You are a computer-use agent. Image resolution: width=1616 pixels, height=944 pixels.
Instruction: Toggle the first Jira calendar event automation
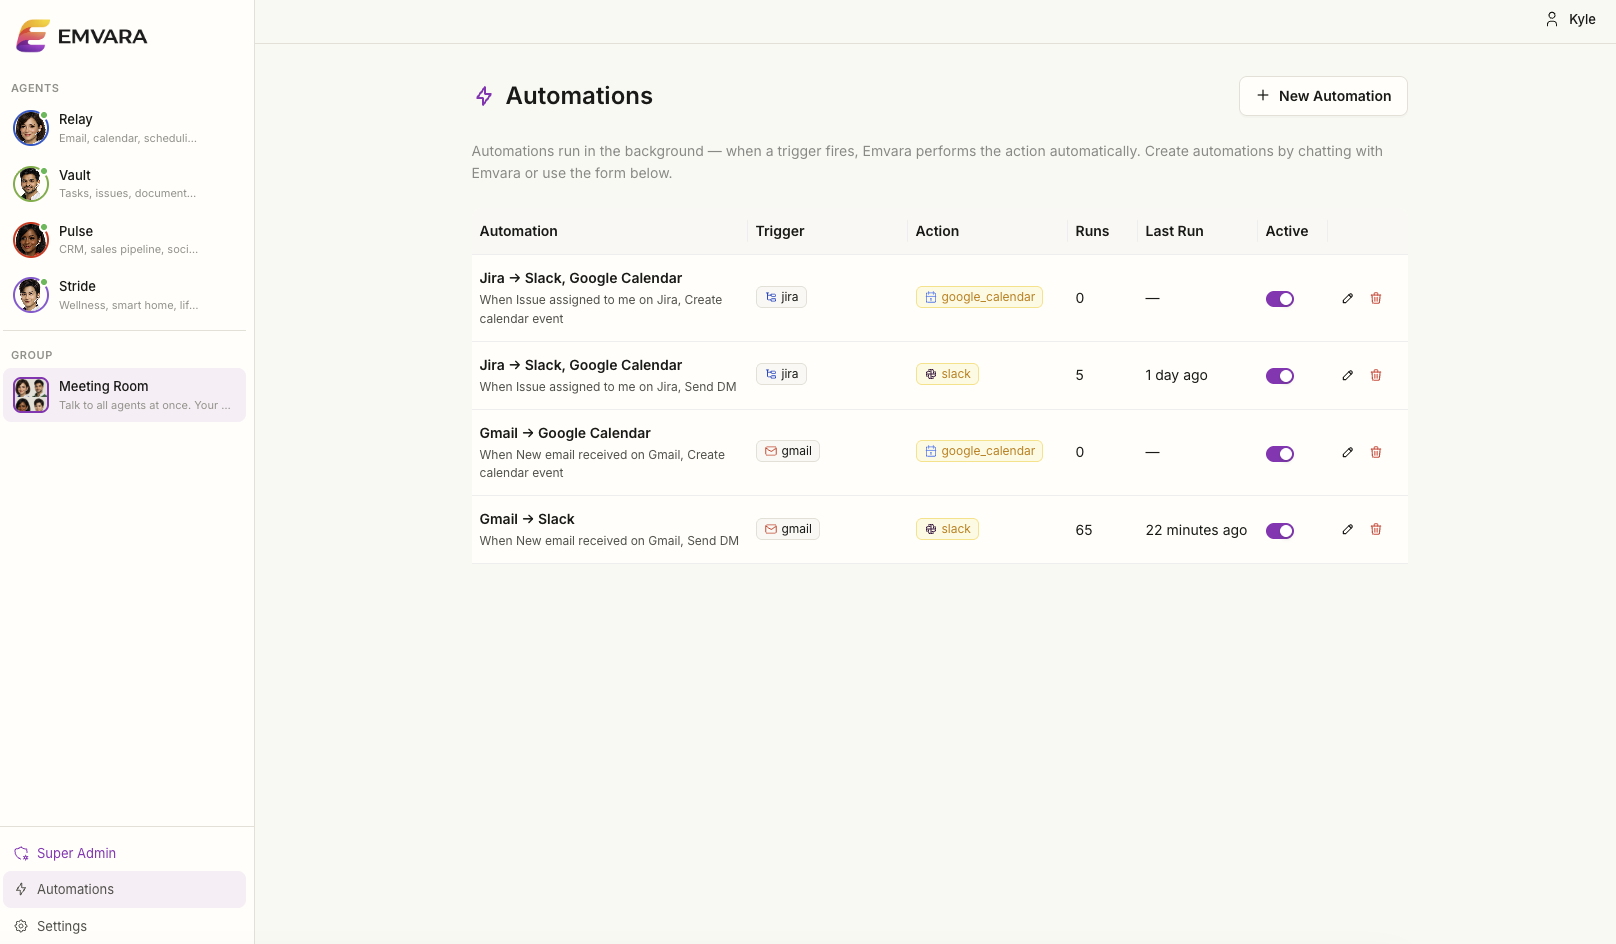coord(1280,299)
